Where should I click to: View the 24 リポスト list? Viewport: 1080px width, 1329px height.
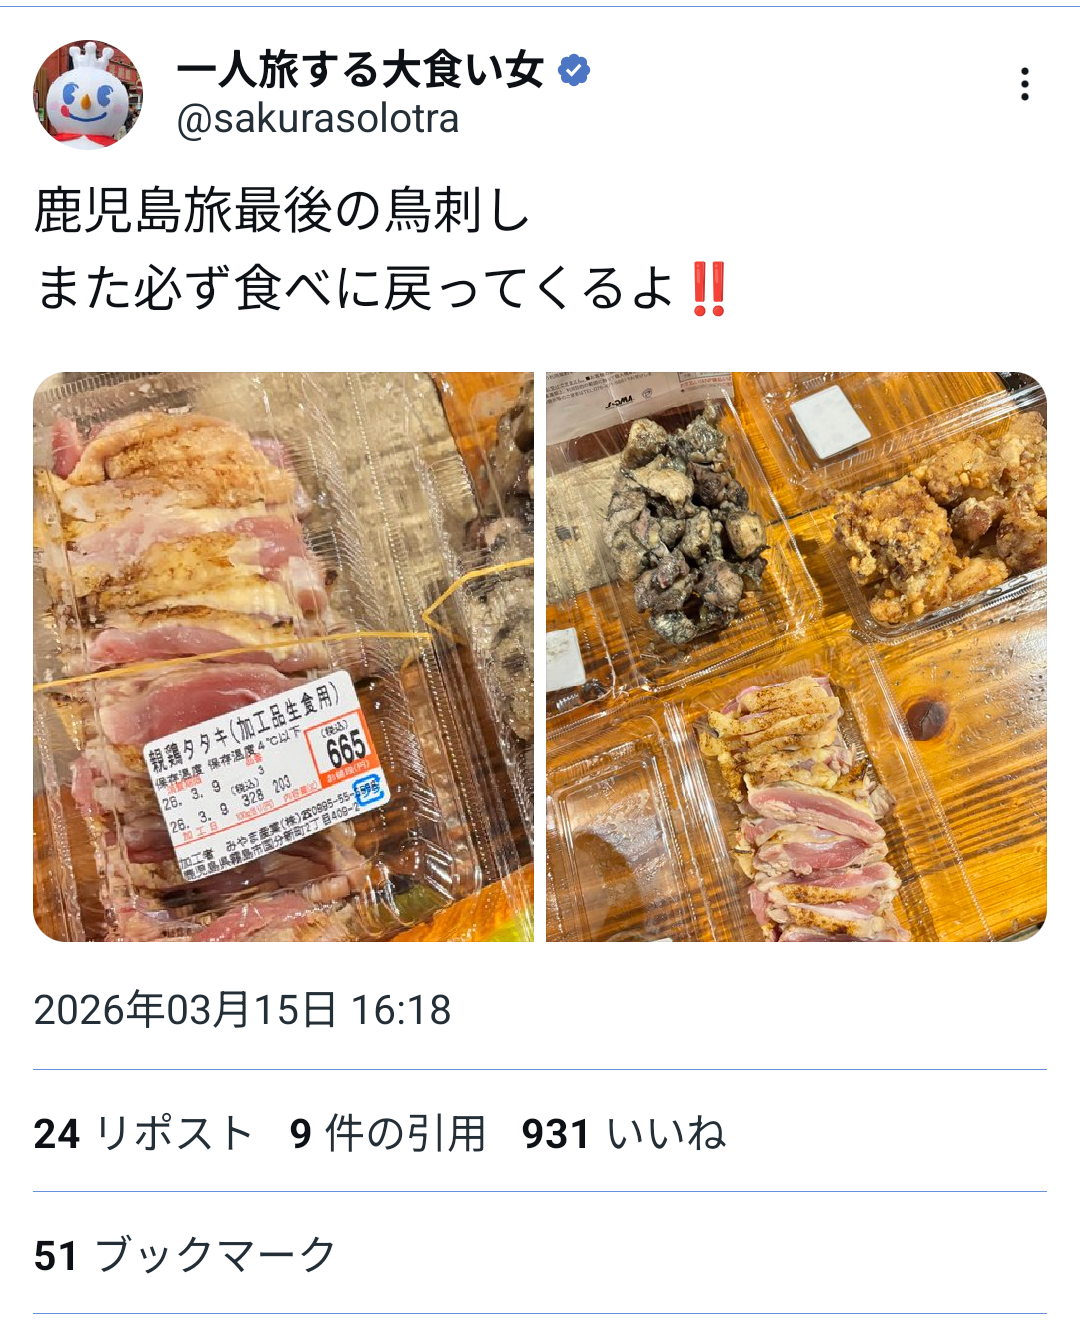pos(143,1133)
